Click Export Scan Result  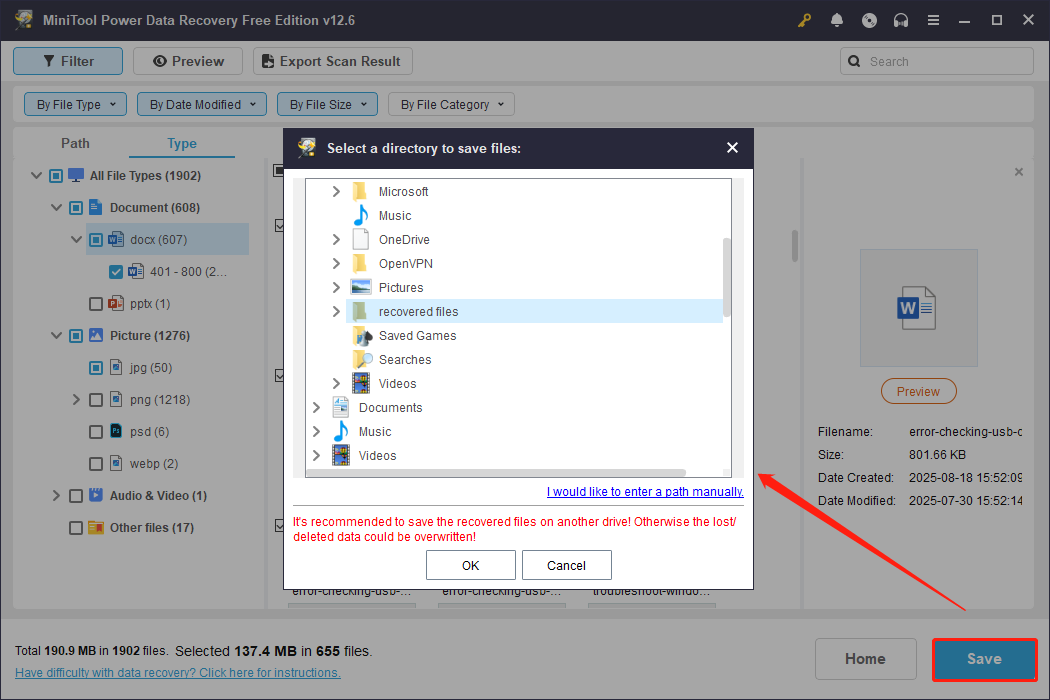pos(332,61)
